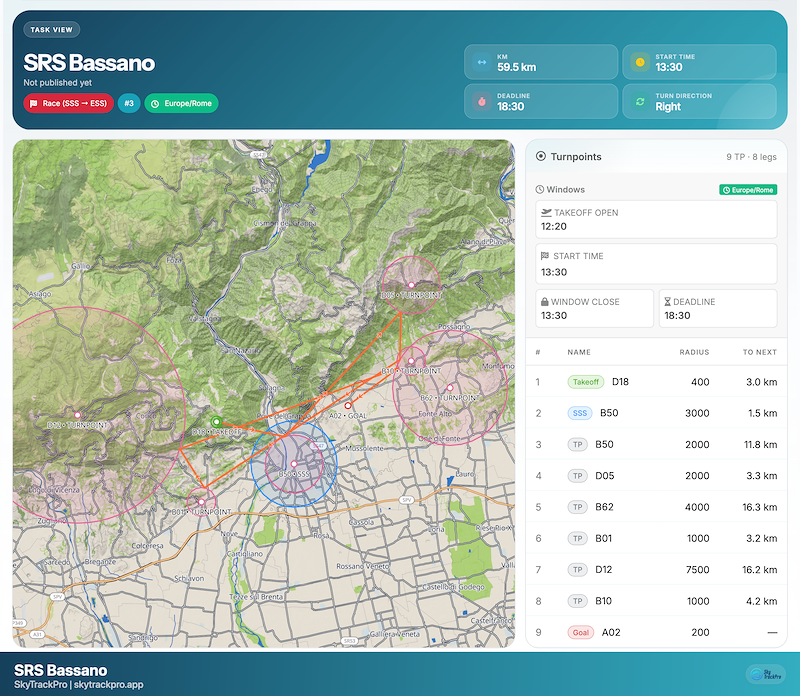The height and width of the screenshot is (696, 800).
Task: Click the Takeoff Open plane icon
Action: (x=546, y=212)
